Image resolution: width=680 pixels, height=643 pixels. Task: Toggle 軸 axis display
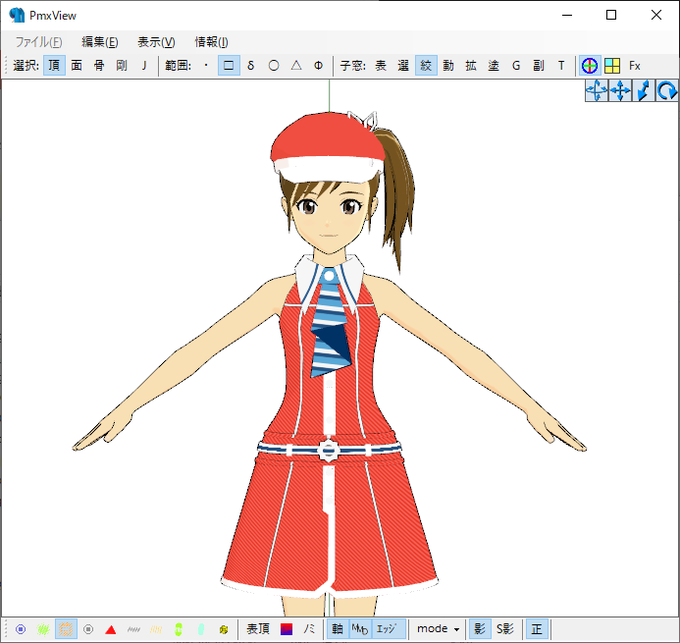tap(337, 629)
